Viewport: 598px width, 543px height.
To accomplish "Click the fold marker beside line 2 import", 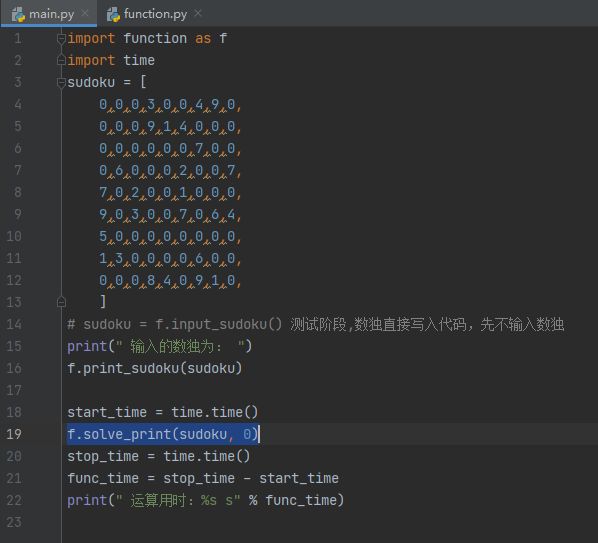I will (61, 61).
